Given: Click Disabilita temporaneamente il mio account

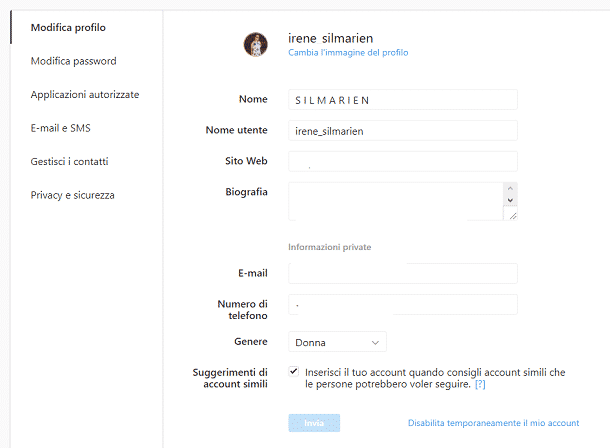Looking at the screenshot, I should 493,423.
